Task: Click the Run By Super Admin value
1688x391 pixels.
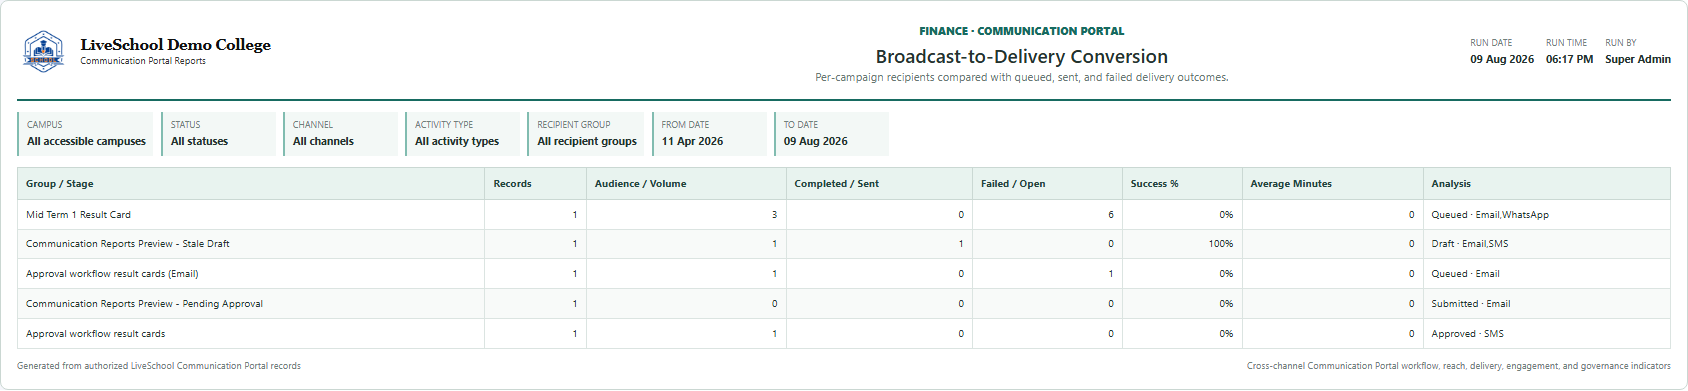Action: pos(1637,59)
